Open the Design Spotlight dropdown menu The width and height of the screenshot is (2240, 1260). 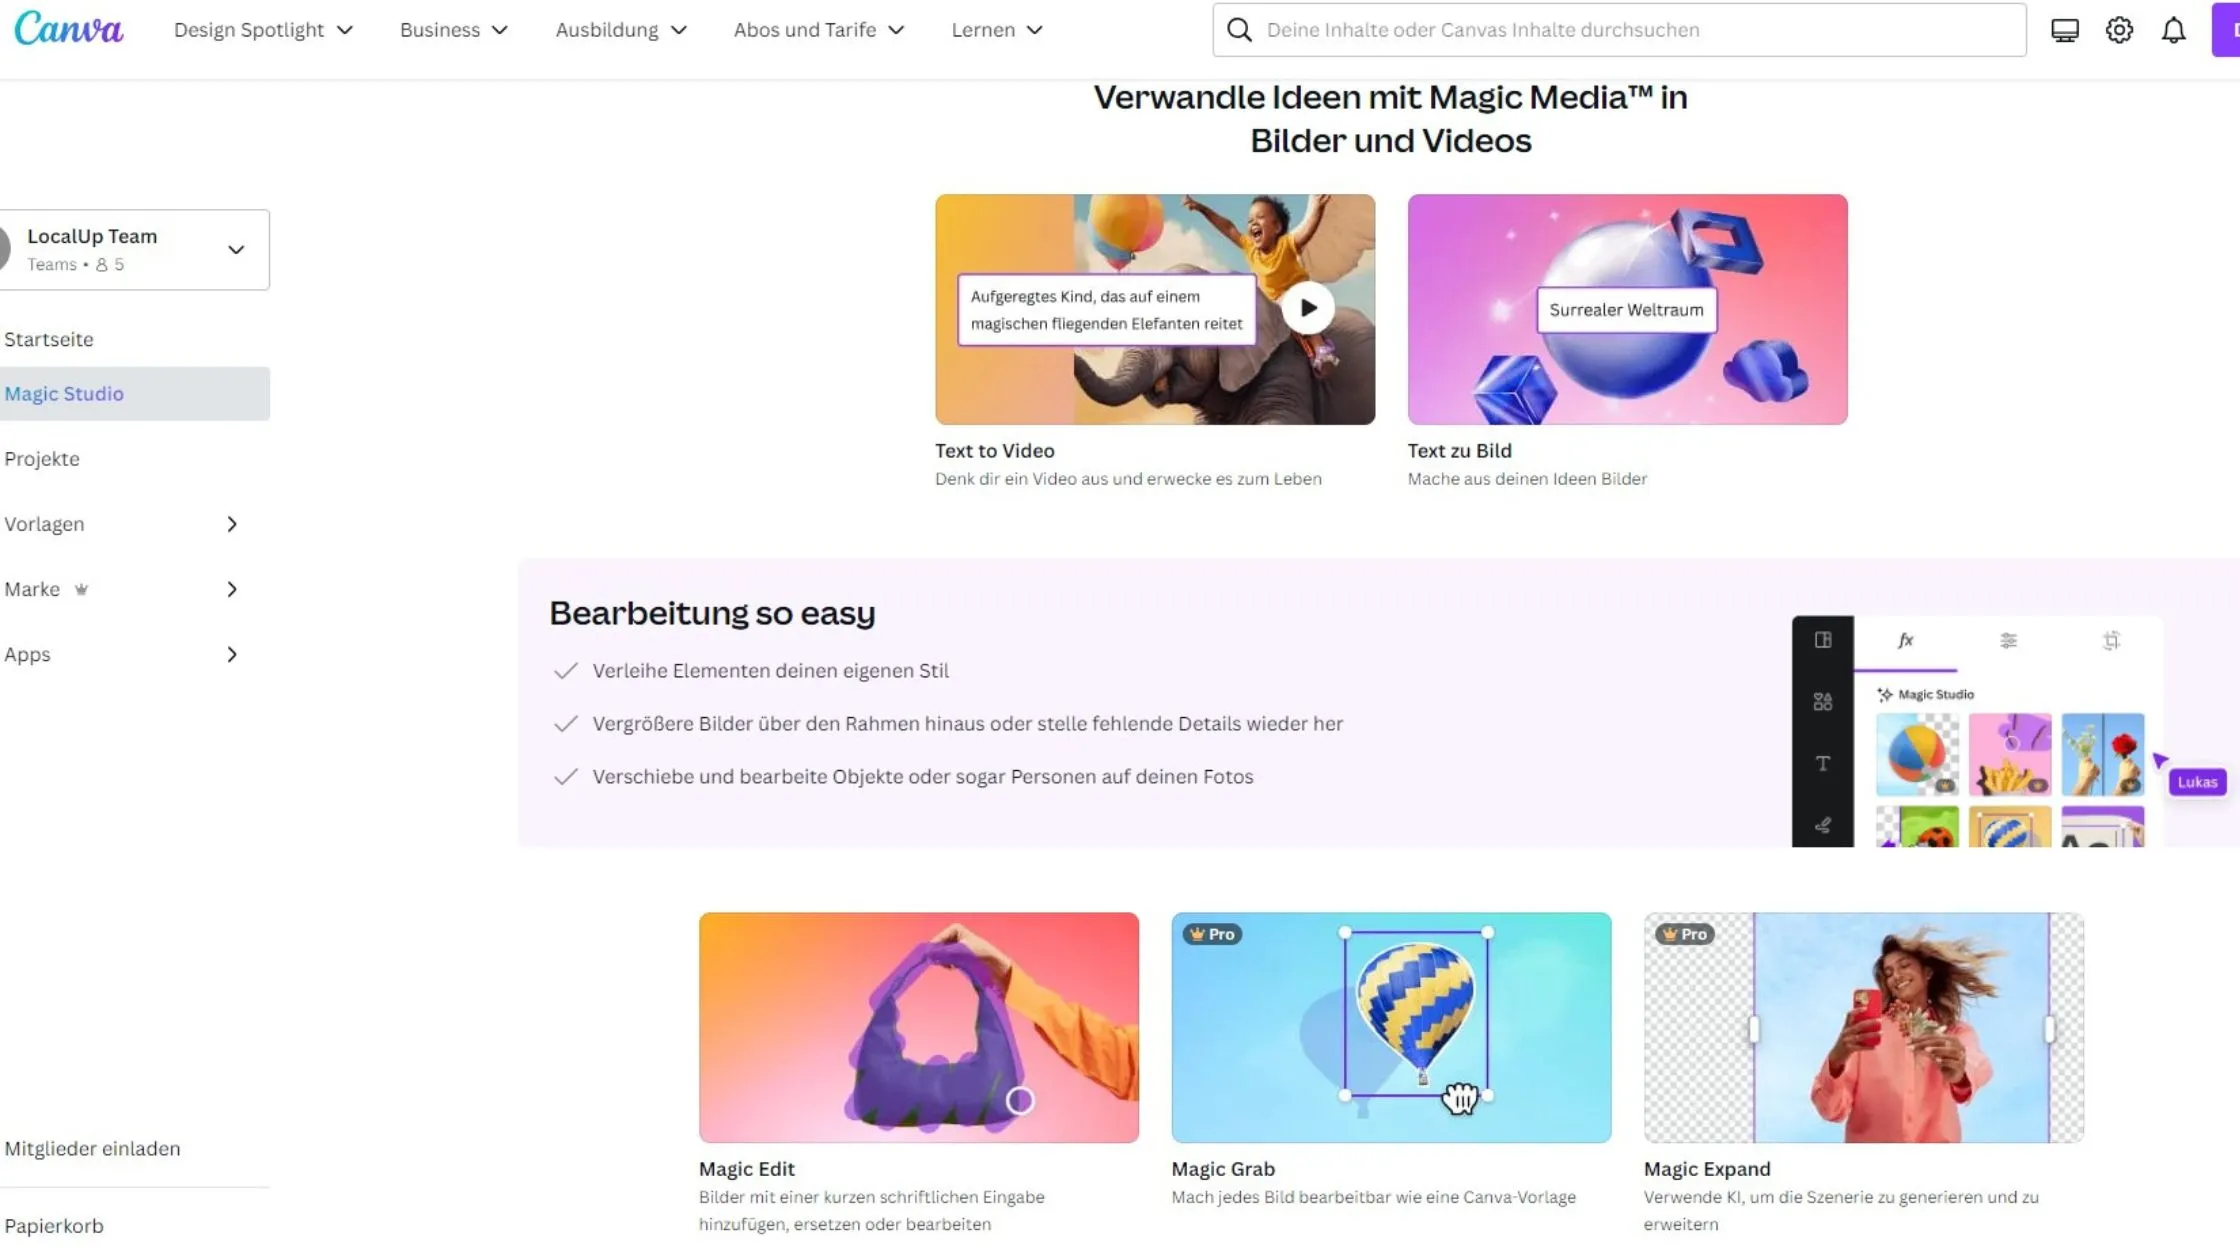point(263,30)
